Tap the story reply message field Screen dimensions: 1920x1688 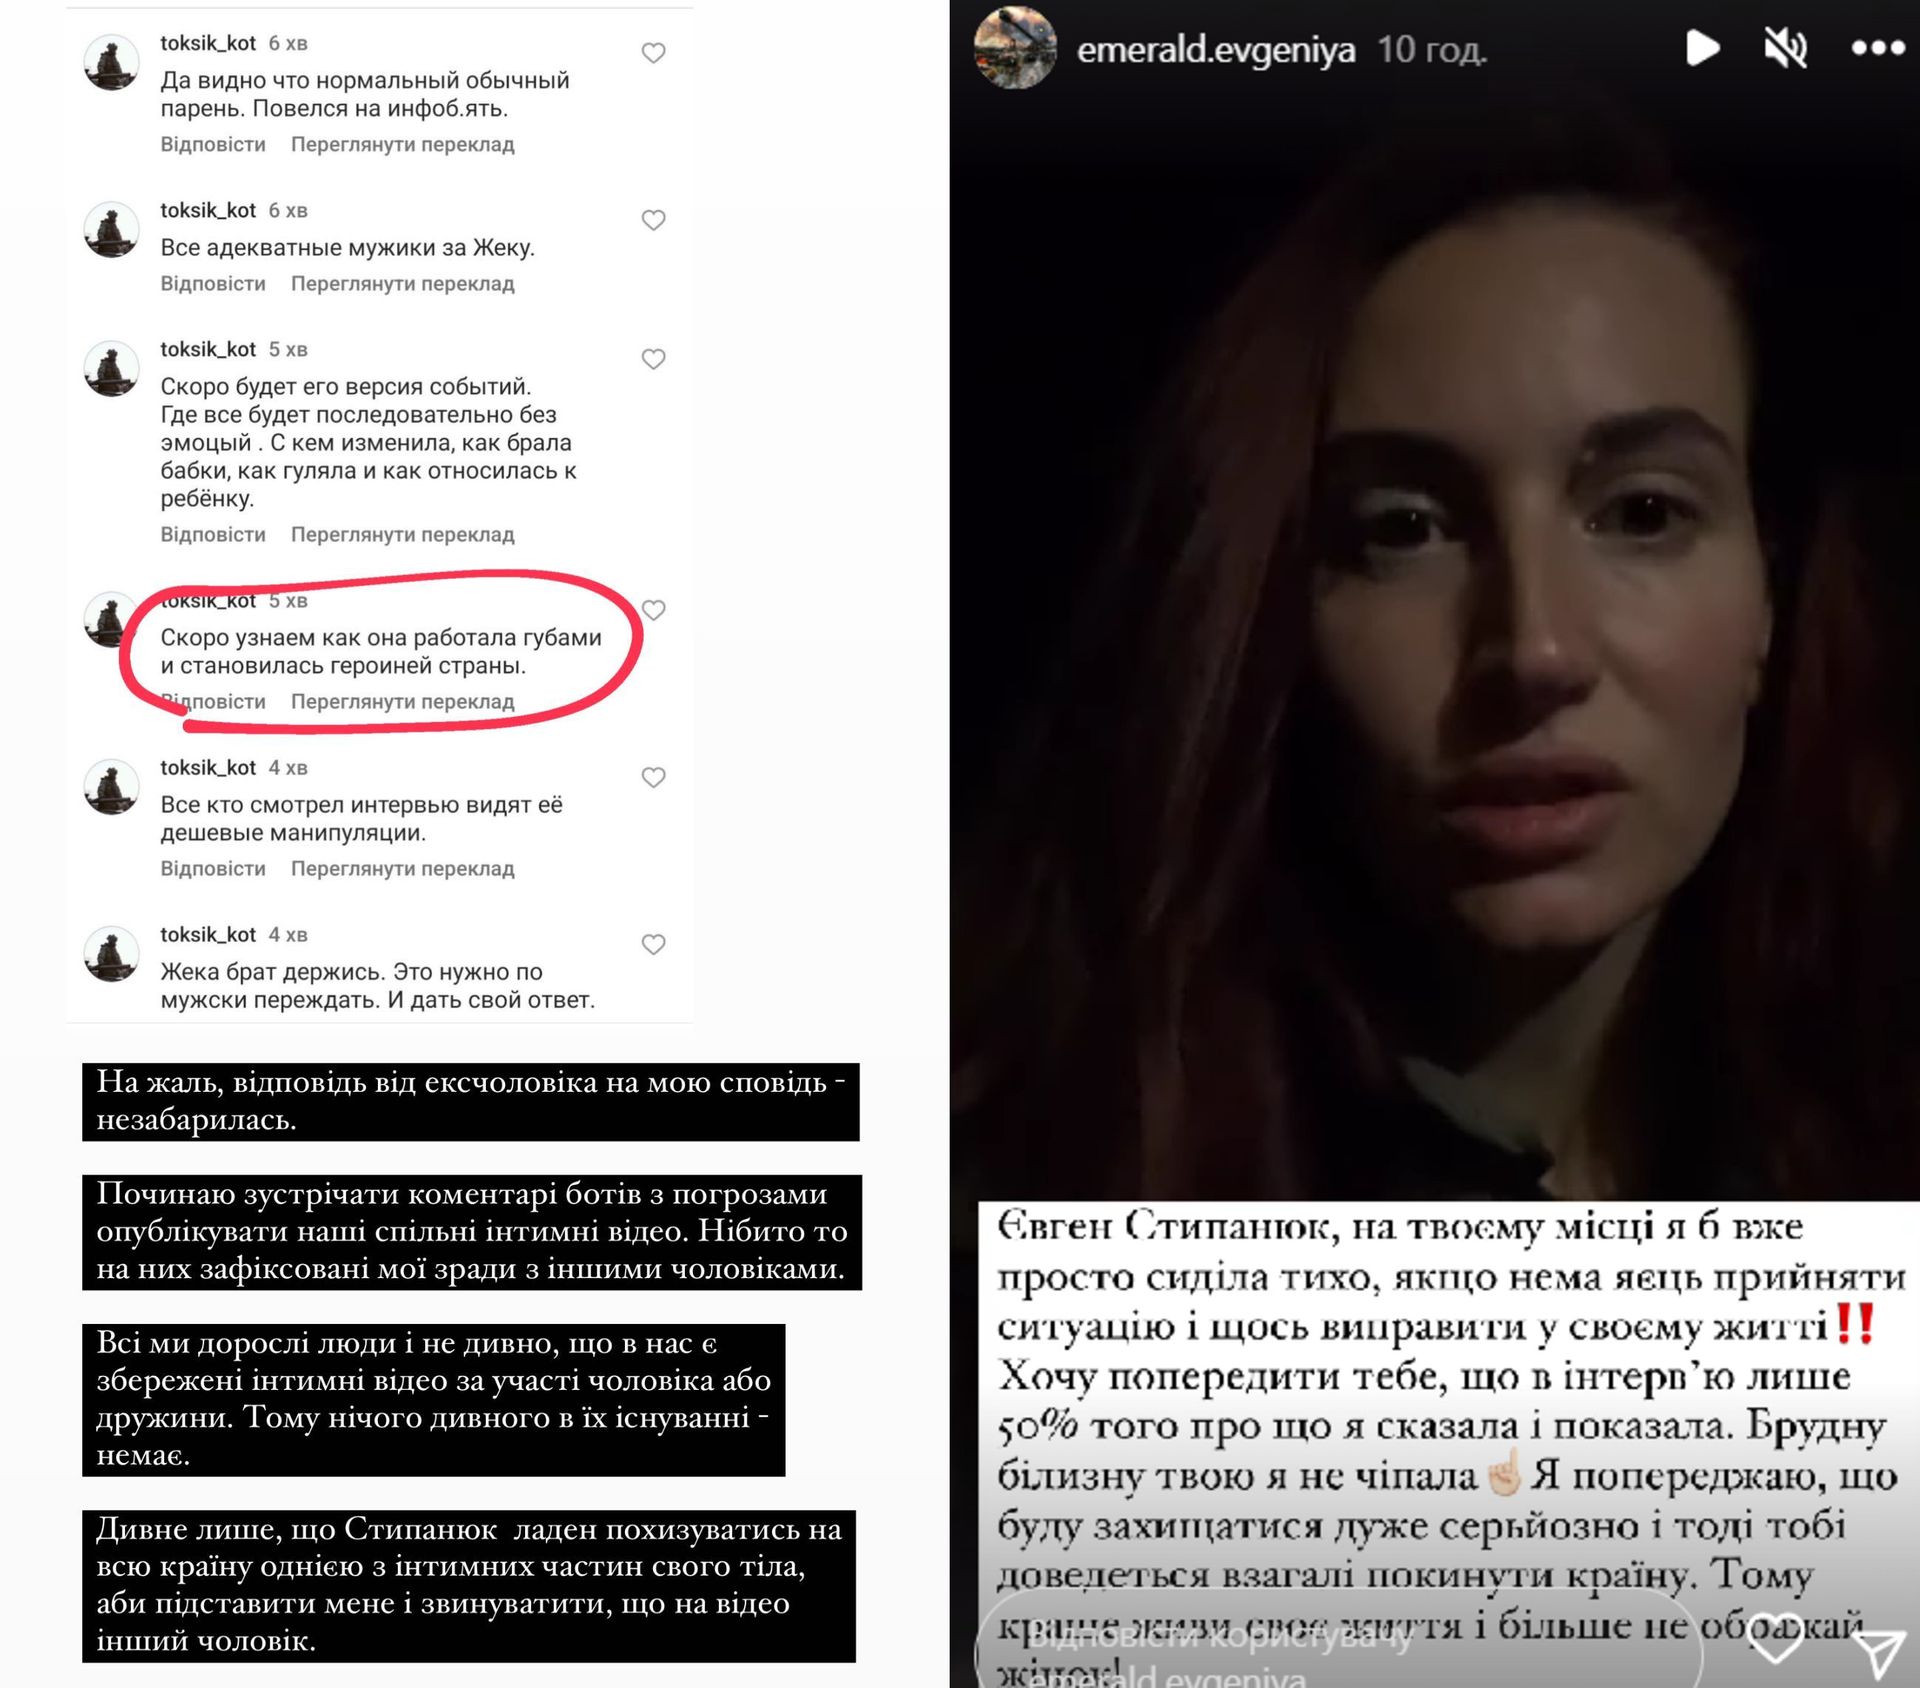1338,1650
